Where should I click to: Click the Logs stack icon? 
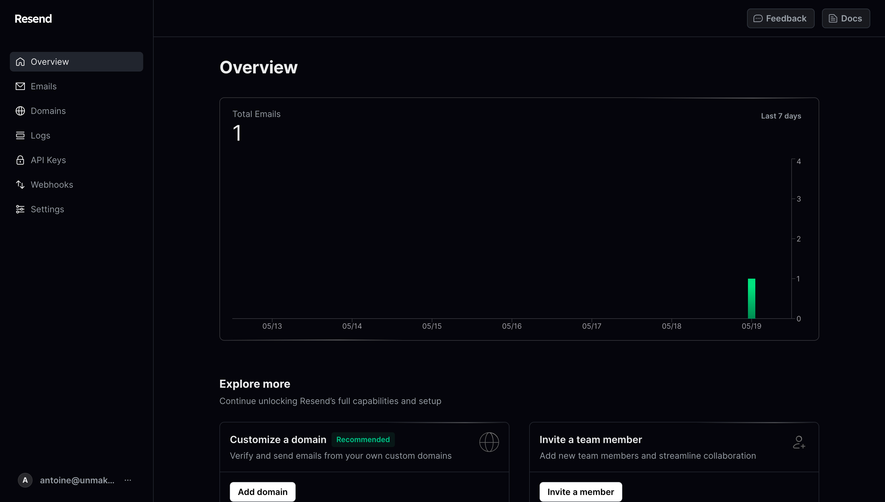(20, 136)
